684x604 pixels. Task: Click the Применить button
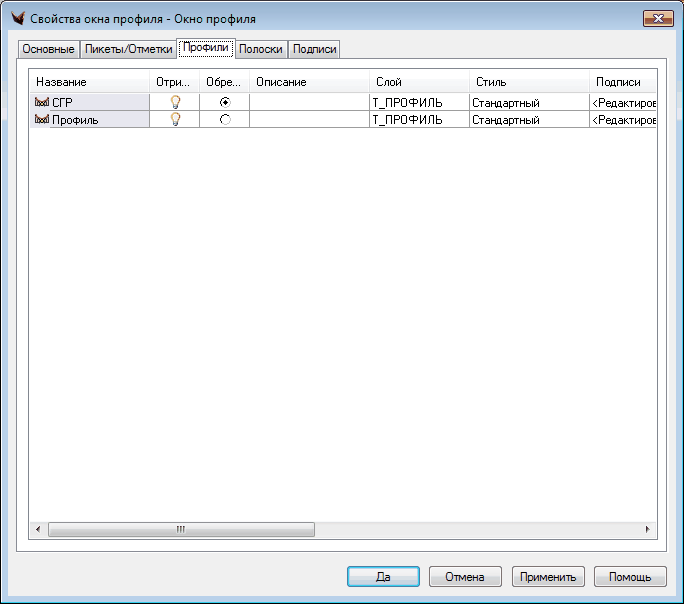click(548, 577)
